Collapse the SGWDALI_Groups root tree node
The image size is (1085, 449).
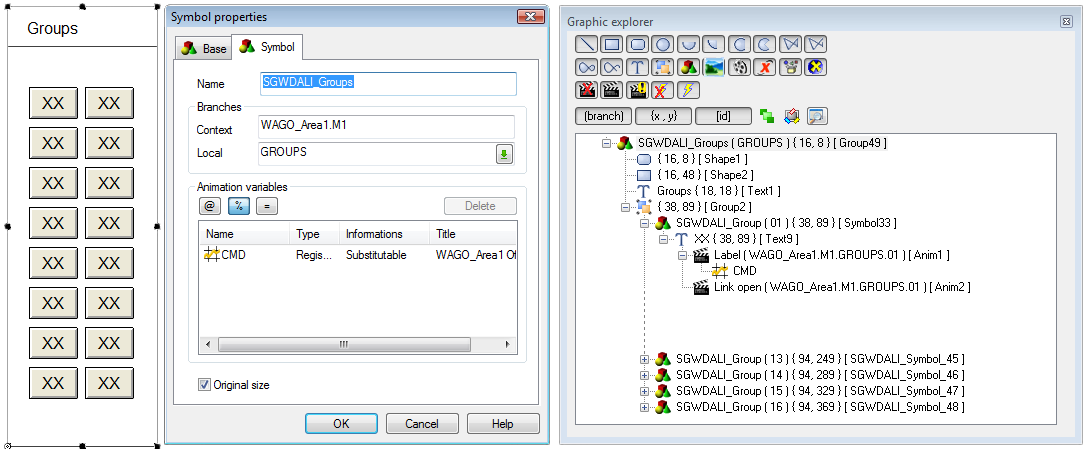606,143
